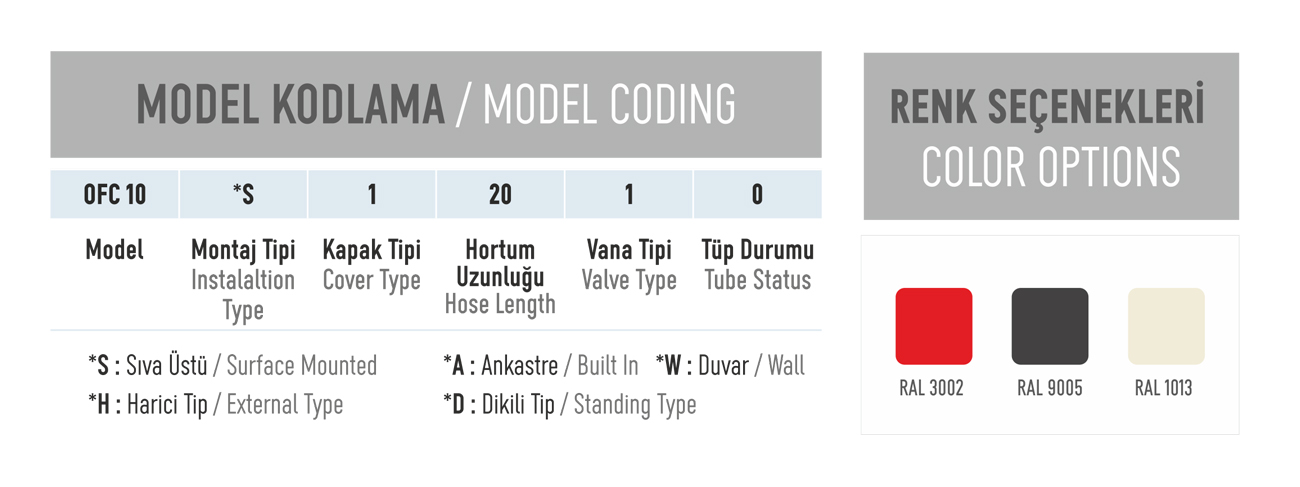Click the Harici Tip External Type legend

[x=216, y=405]
